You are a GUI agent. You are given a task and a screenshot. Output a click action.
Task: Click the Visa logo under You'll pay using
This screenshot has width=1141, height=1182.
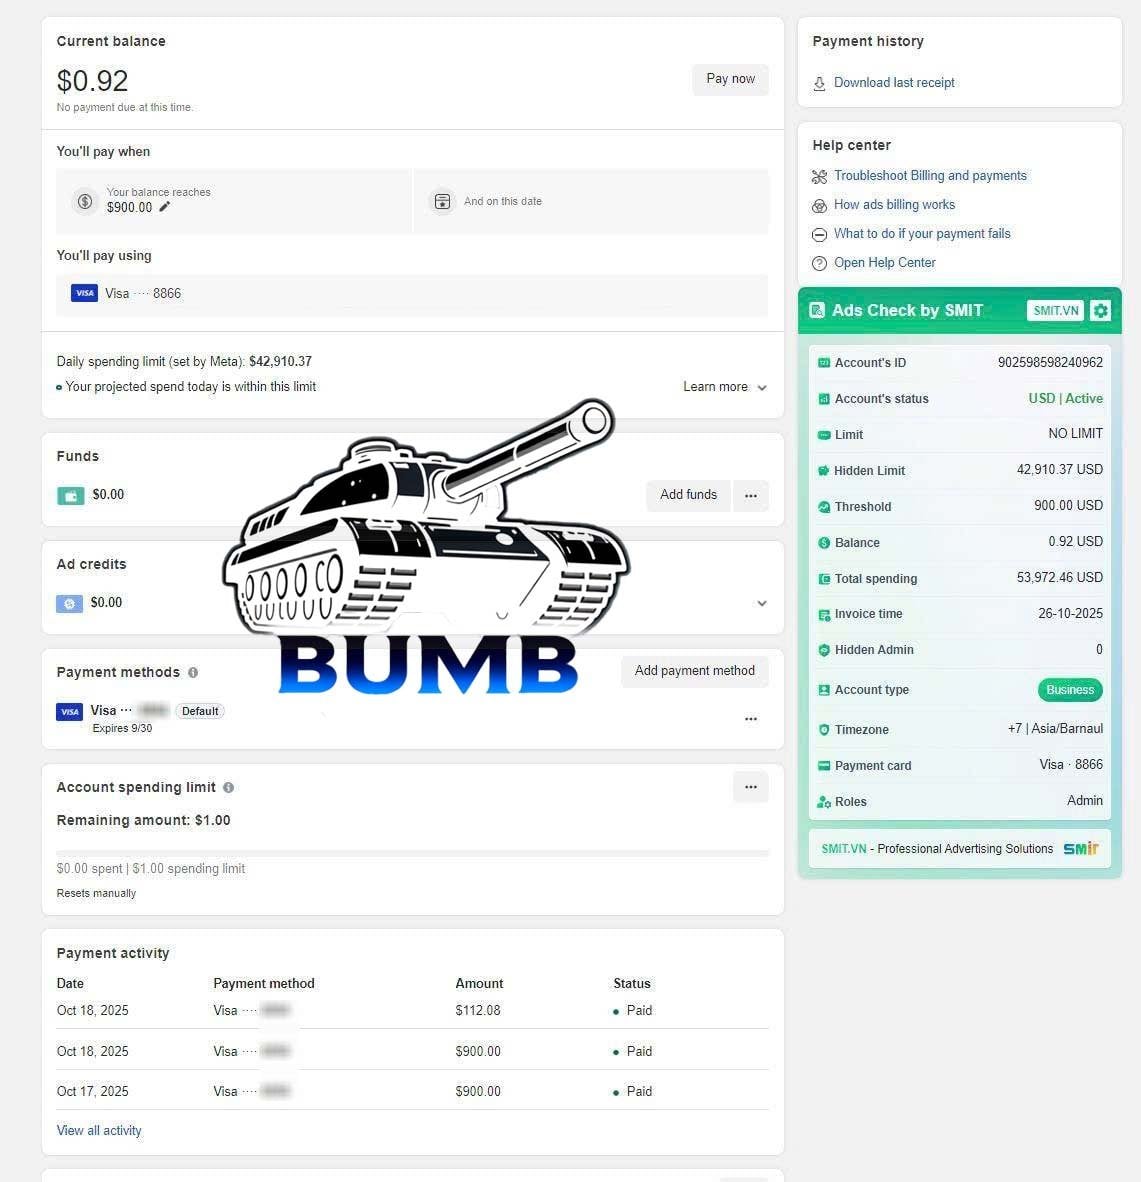(x=84, y=293)
